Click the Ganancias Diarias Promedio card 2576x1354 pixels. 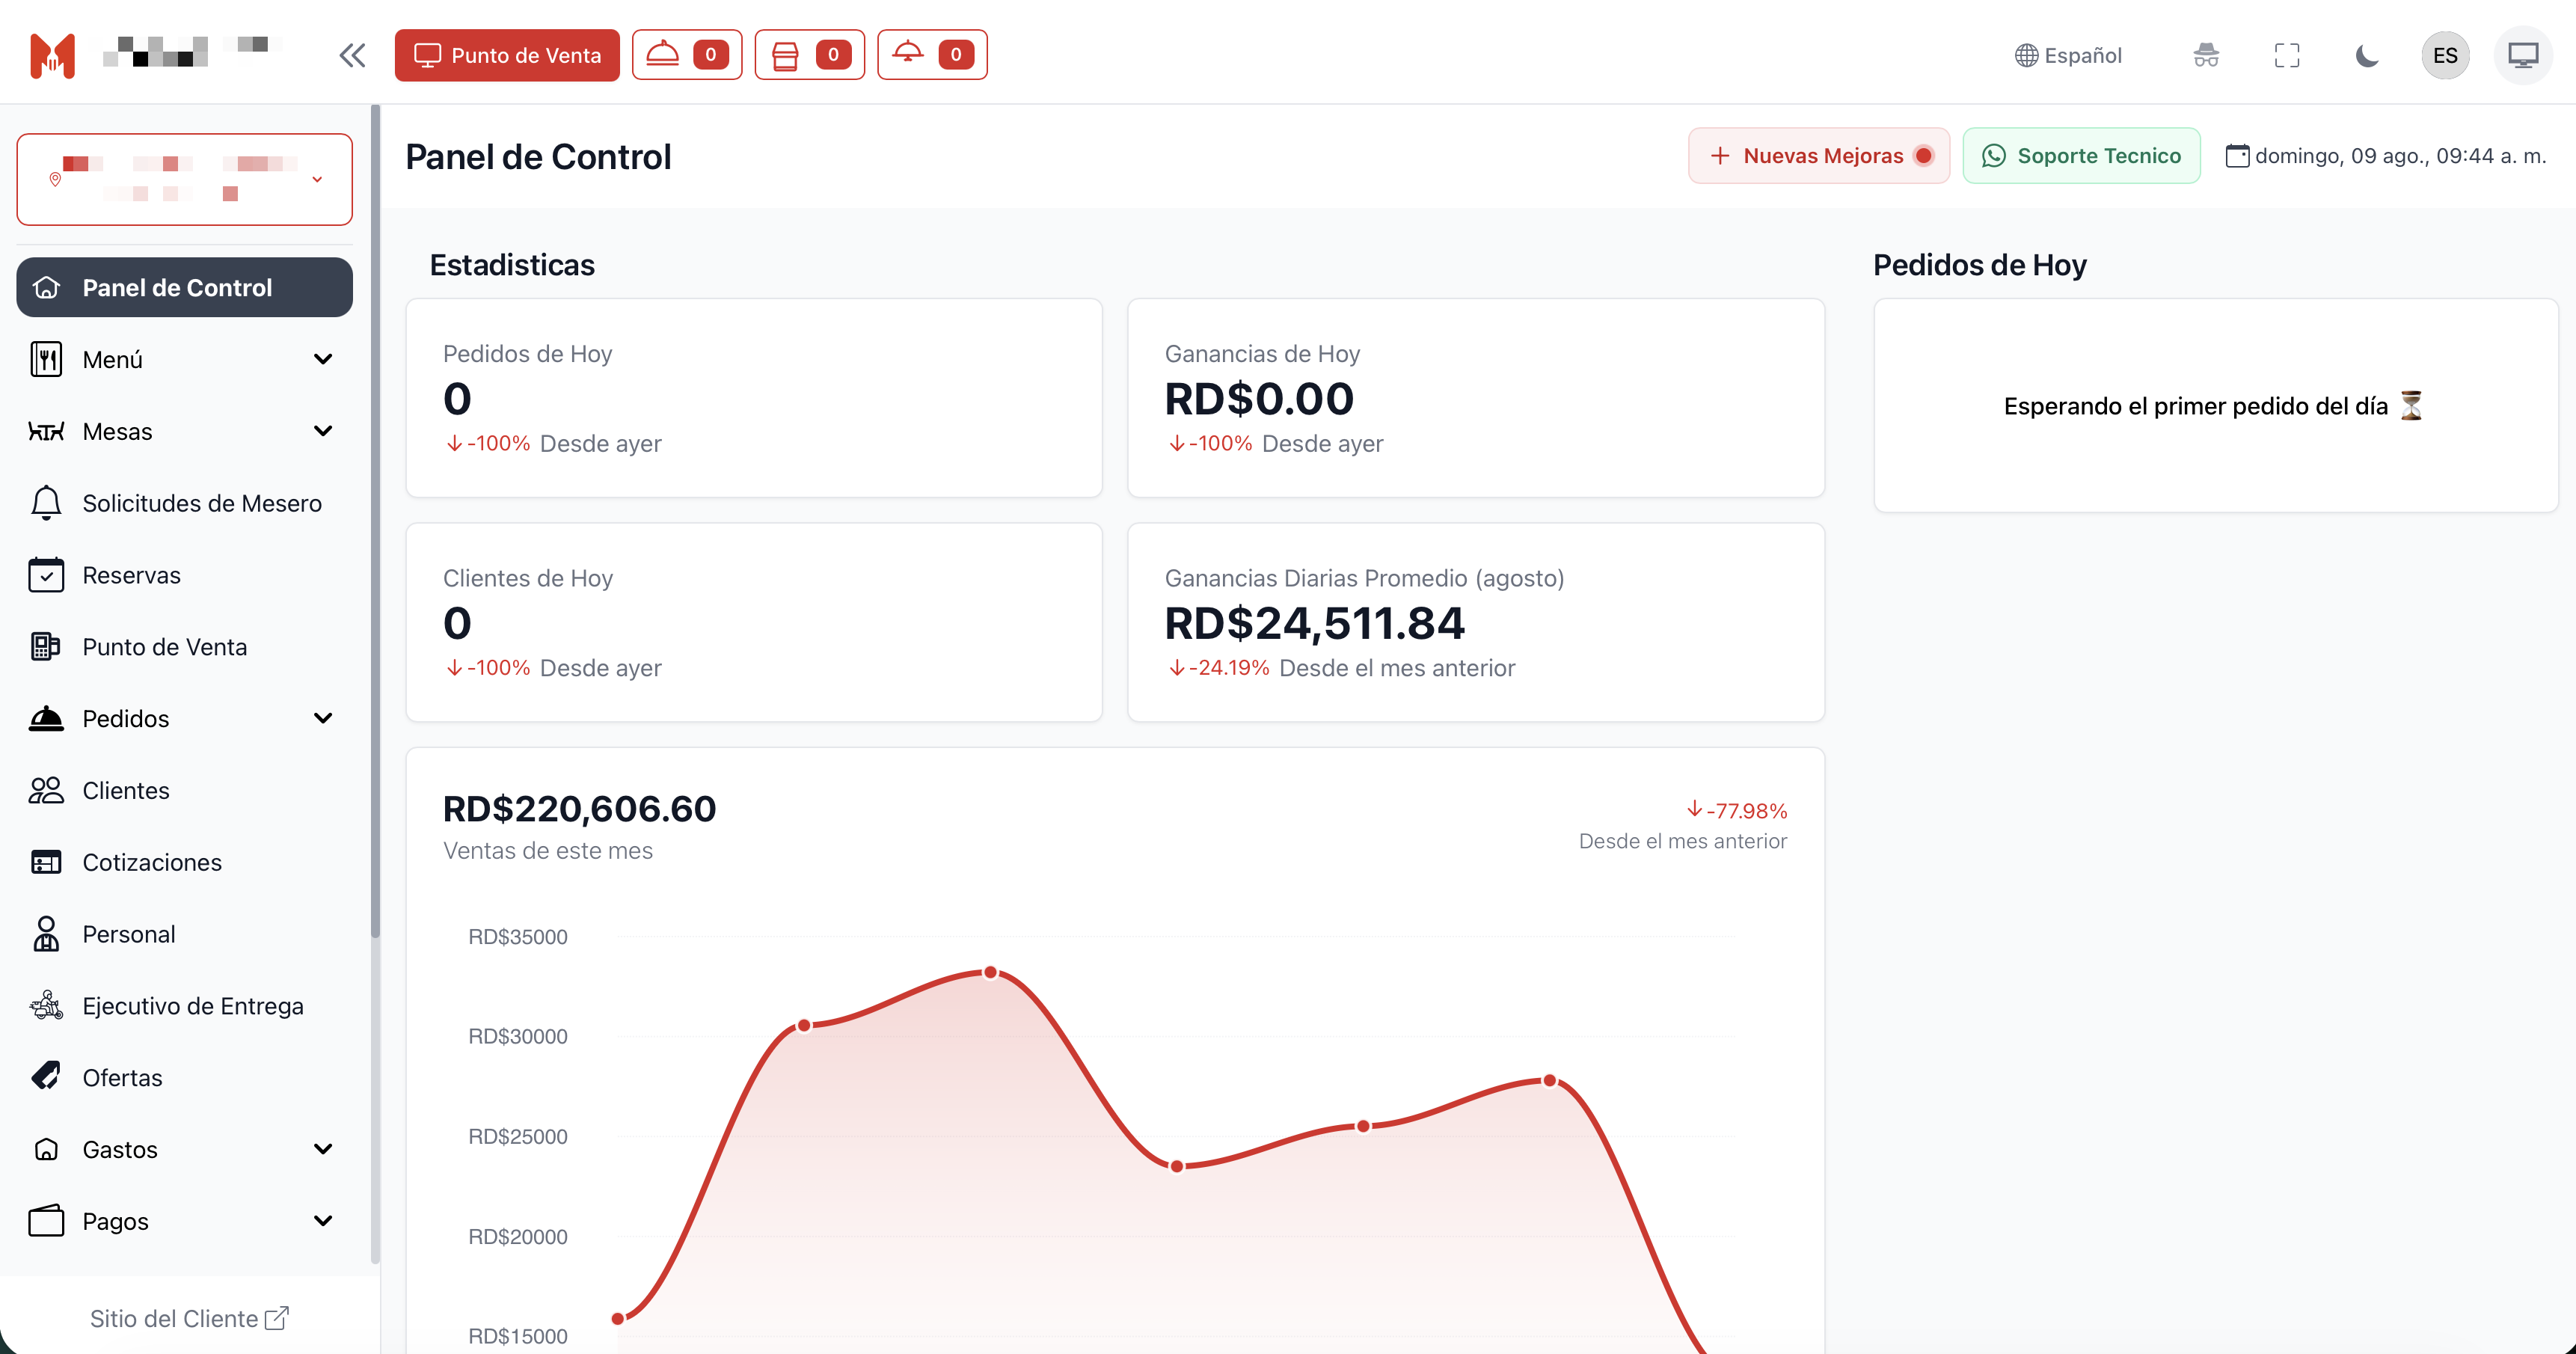(1476, 622)
